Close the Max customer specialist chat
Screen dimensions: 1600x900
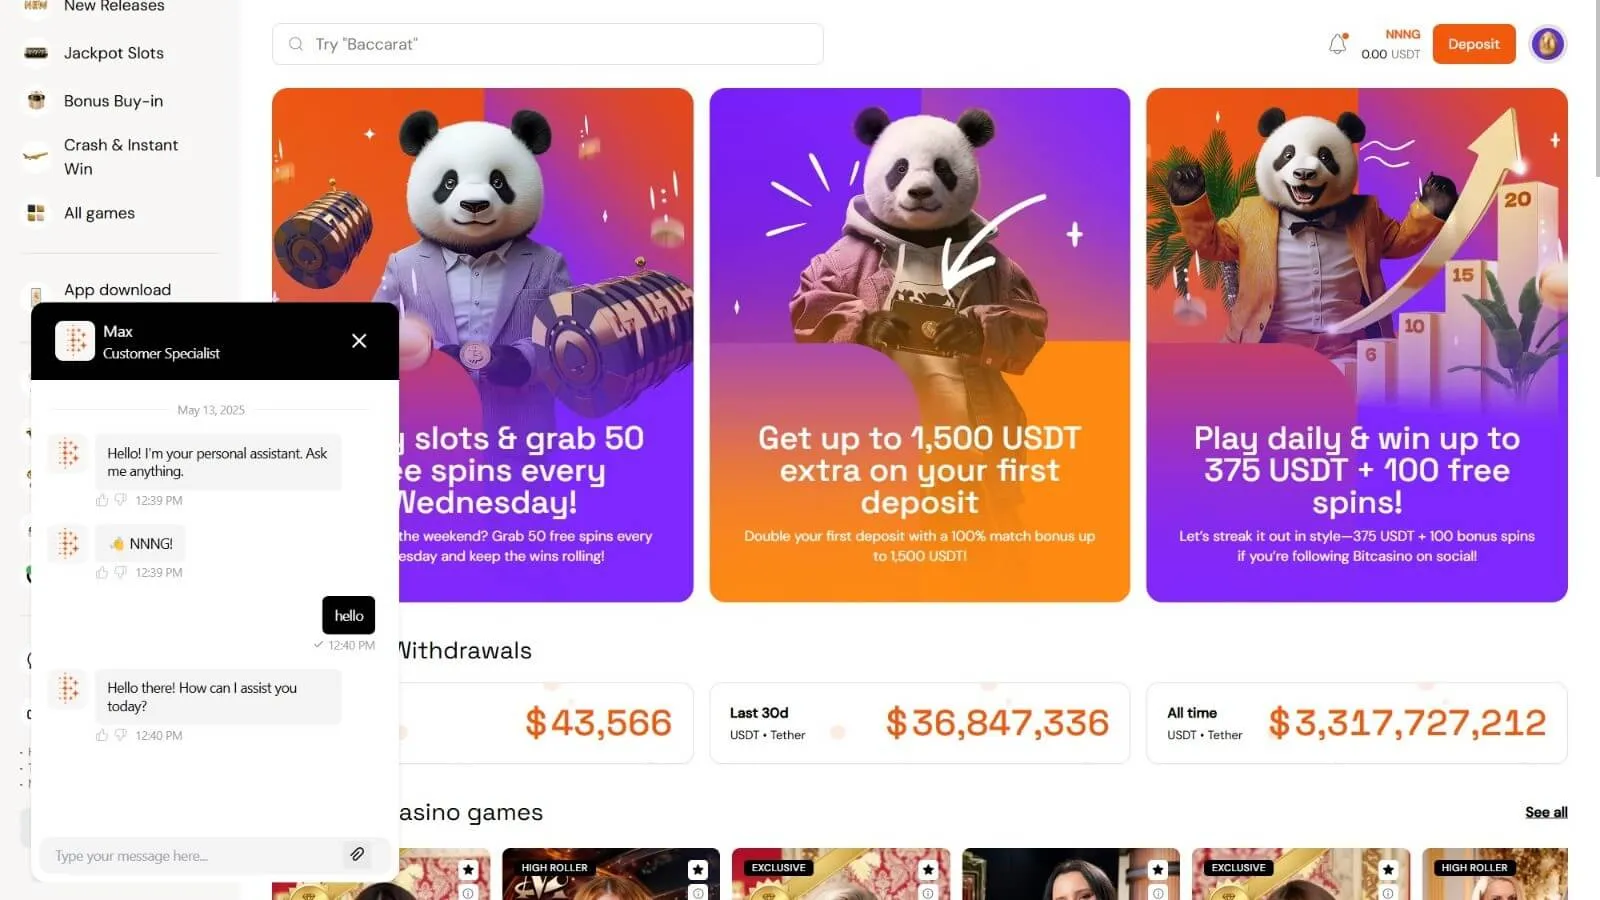coord(359,341)
